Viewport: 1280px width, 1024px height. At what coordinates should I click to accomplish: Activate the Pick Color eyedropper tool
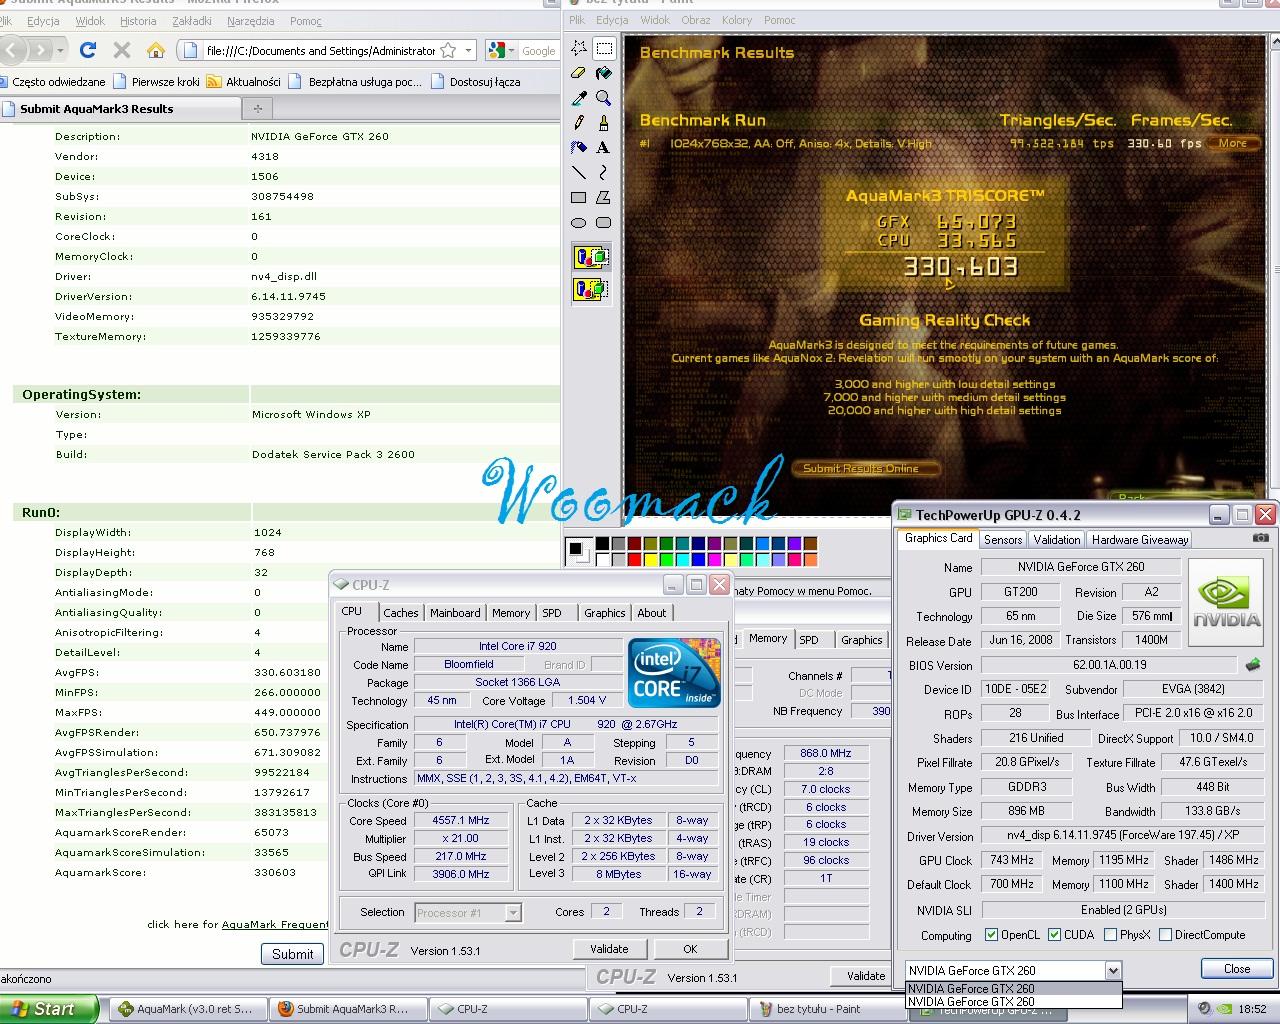point(579,98)
